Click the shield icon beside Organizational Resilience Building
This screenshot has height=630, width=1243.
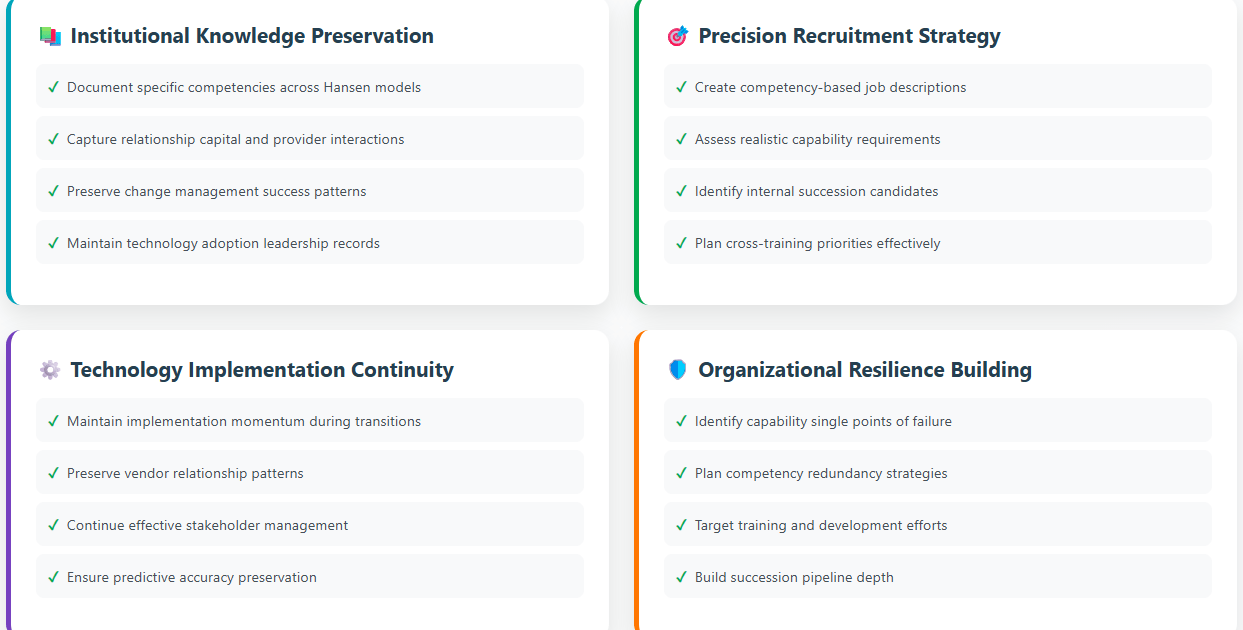678,370
